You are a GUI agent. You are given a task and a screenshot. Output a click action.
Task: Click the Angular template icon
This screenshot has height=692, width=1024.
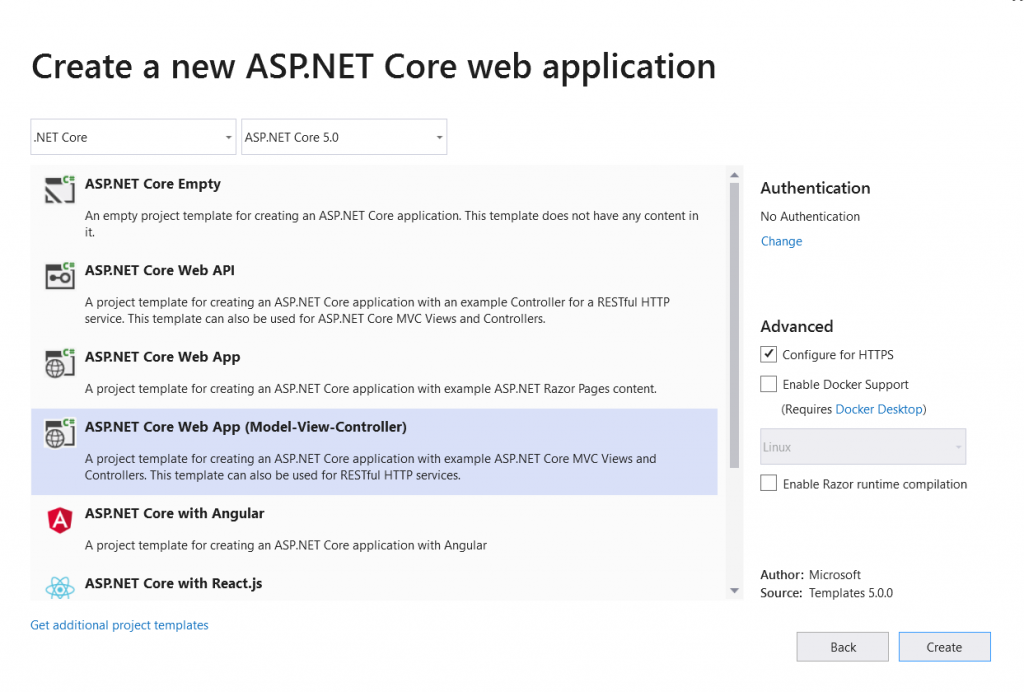59,521
